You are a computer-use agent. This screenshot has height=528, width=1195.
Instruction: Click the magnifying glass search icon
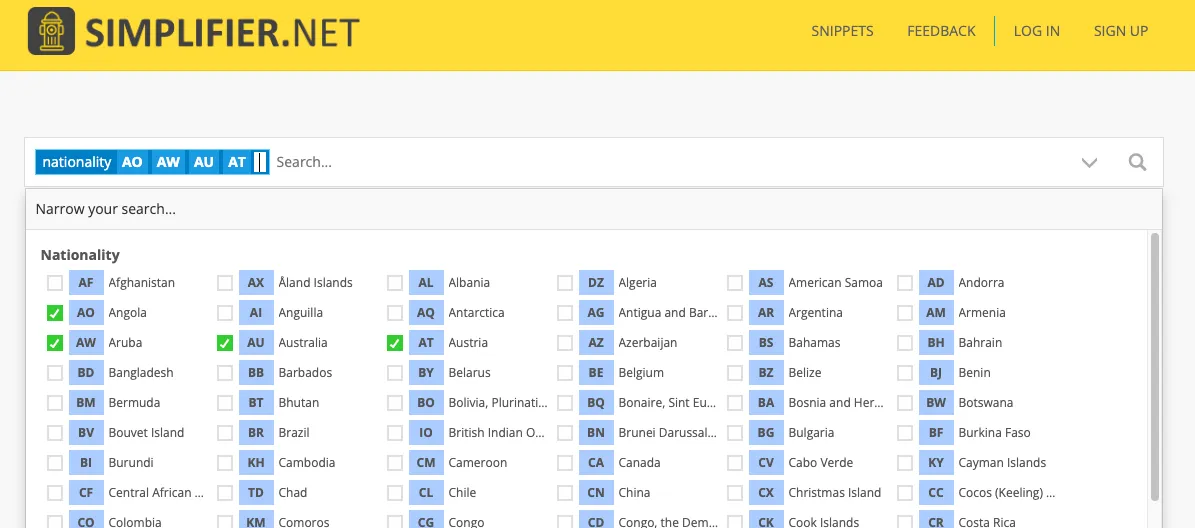(1137, 162)
